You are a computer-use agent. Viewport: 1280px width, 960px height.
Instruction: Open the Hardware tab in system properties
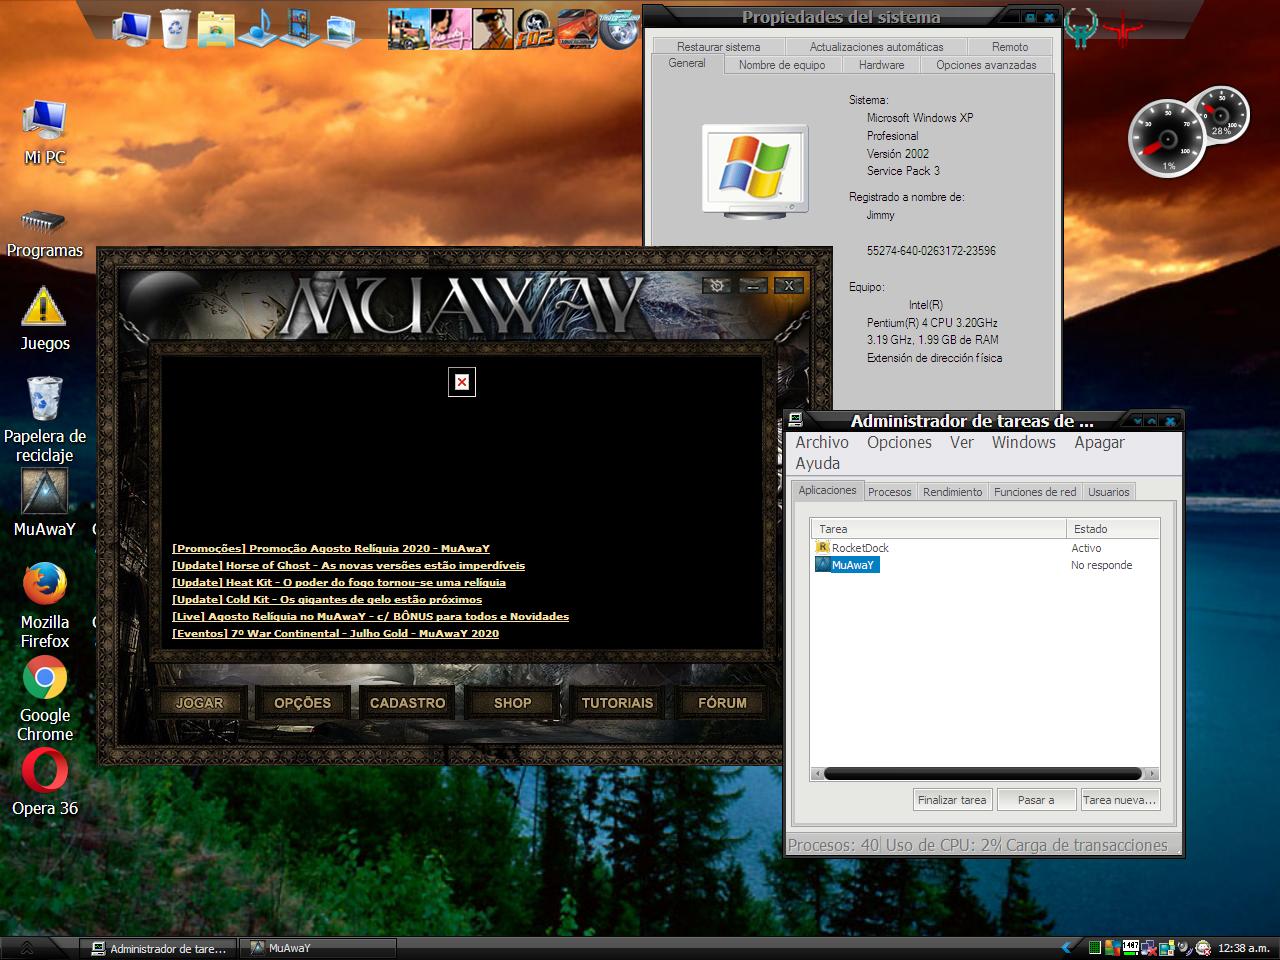pos(881,65)
